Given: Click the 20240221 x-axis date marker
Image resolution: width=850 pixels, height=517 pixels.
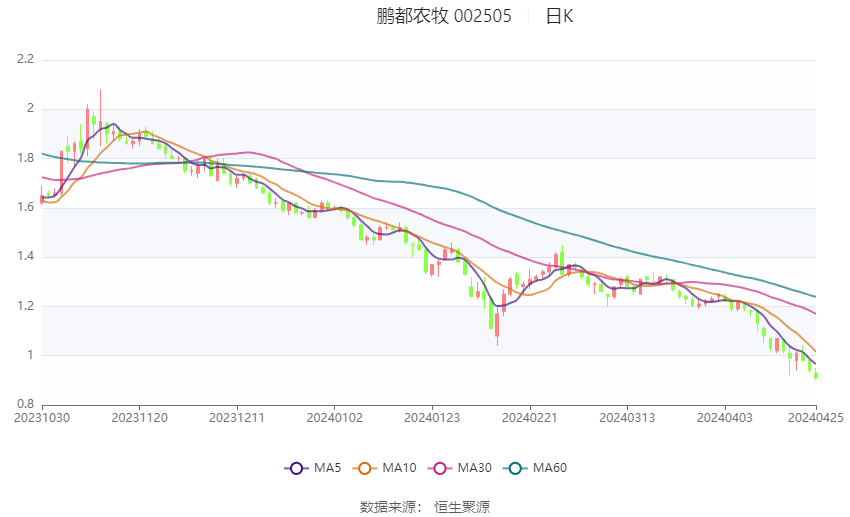Looking at the screenshot, I should point(529,416).
